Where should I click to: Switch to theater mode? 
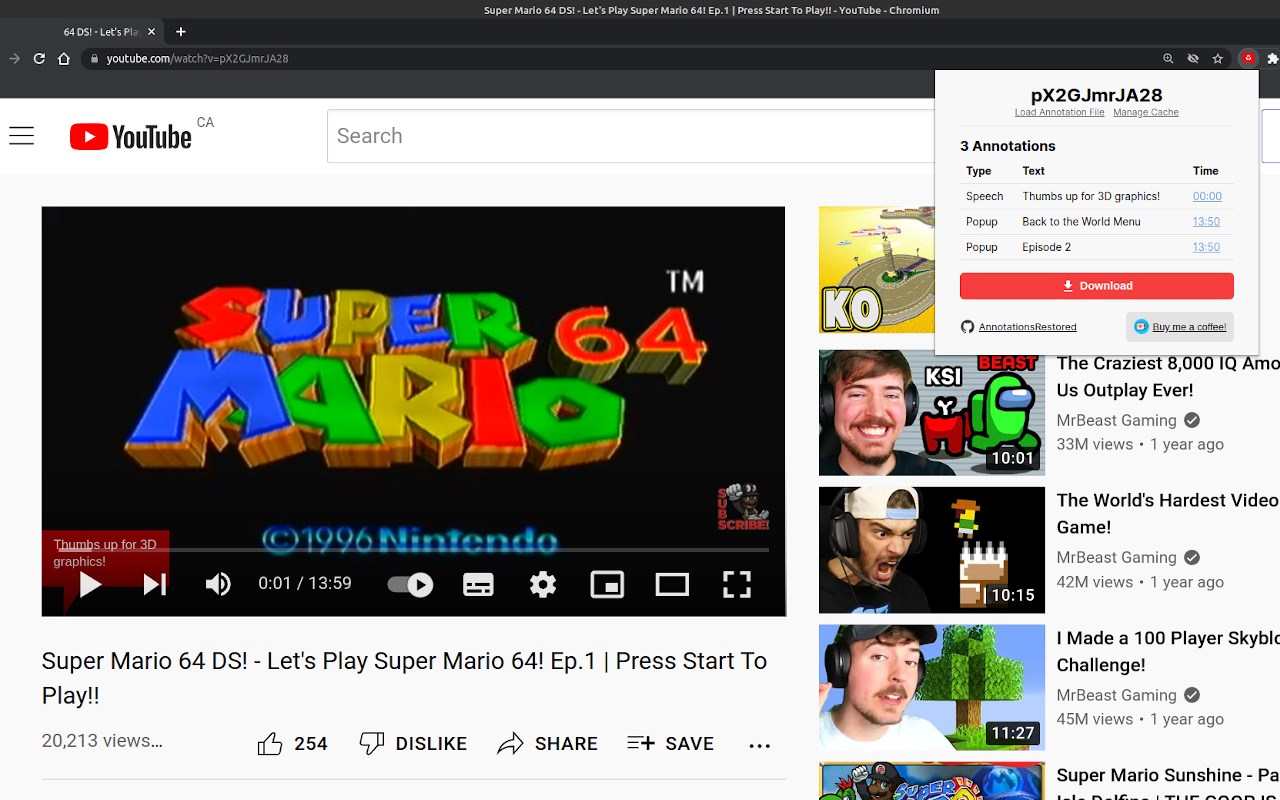(x=672, y=584)
